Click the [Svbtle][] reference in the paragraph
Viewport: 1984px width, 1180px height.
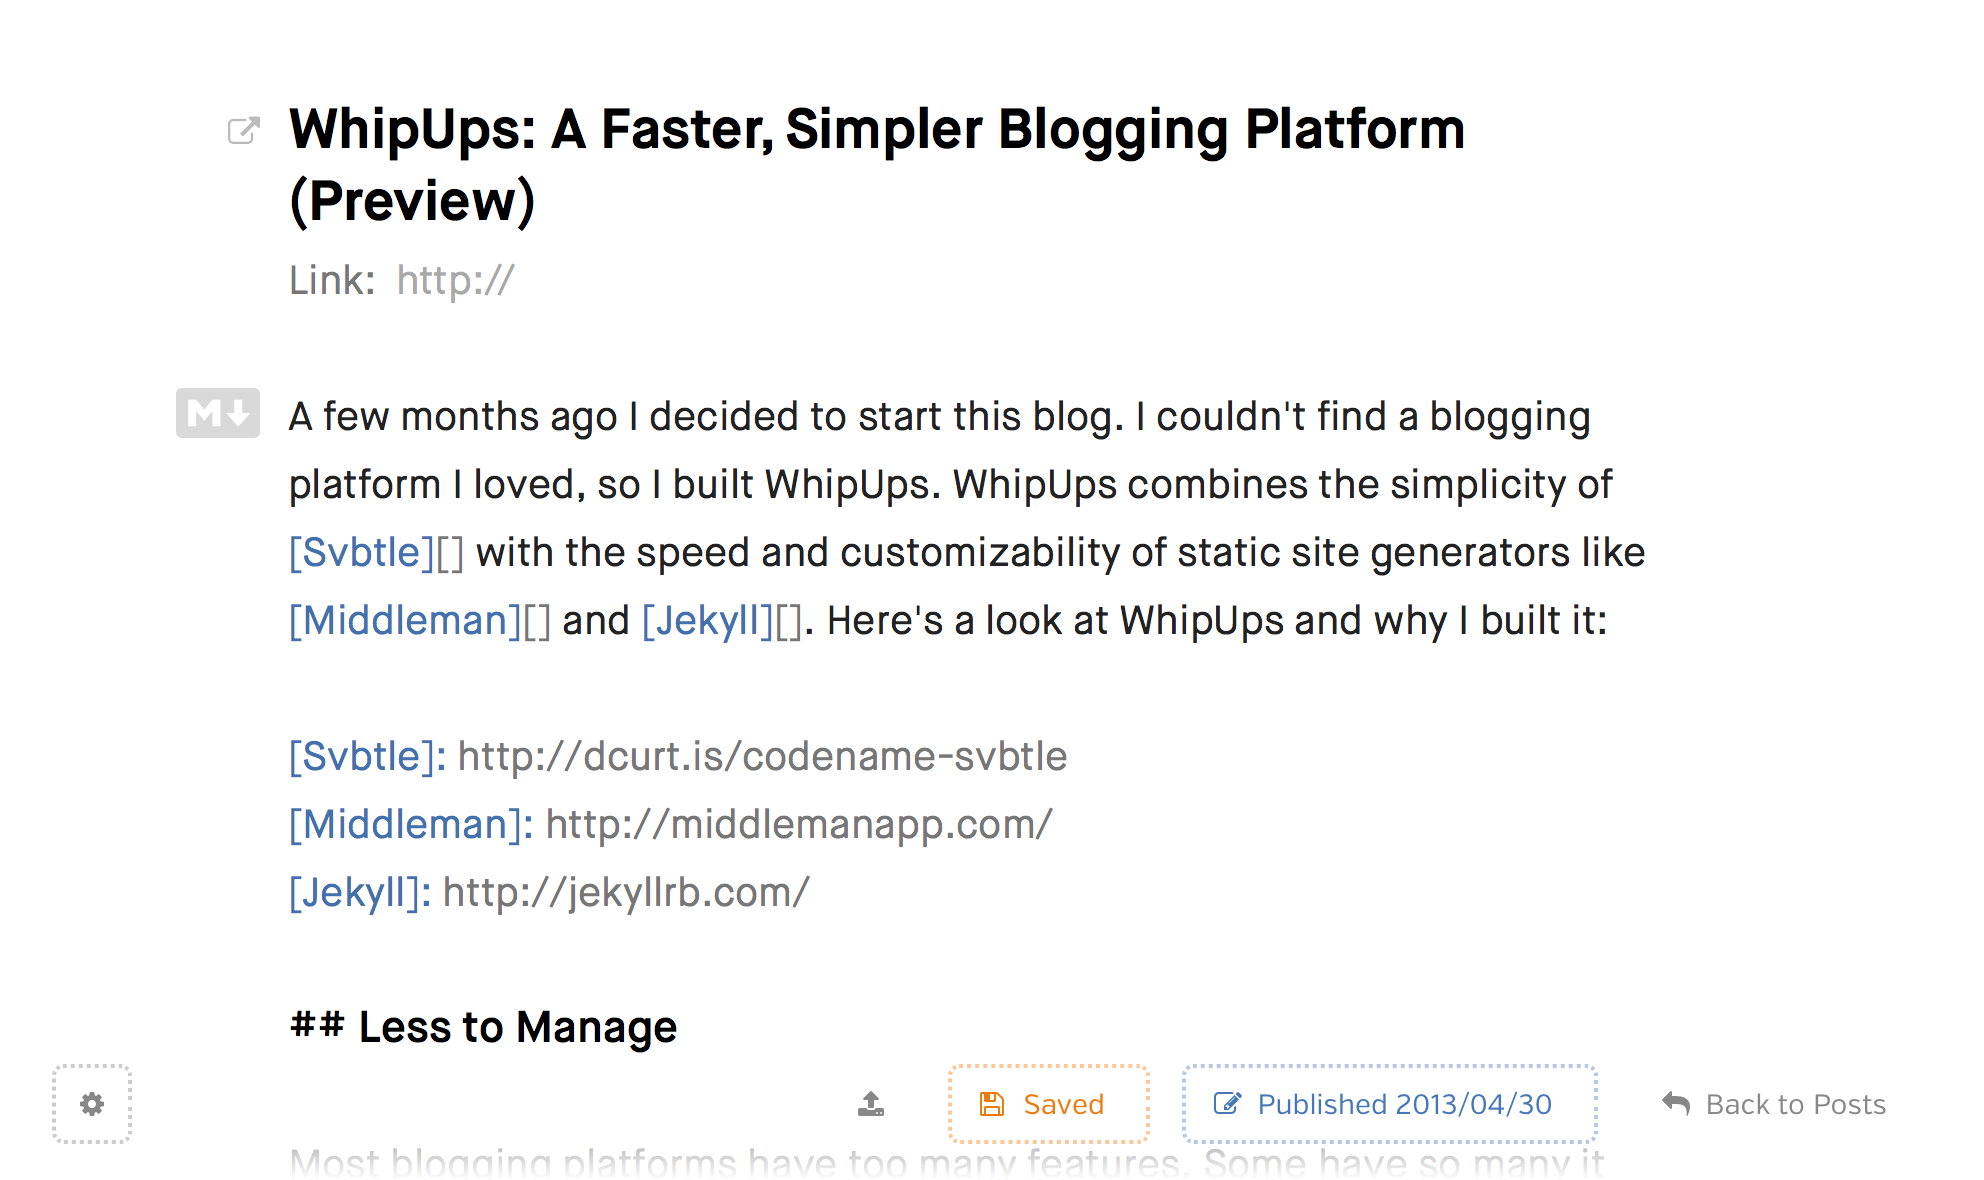(x=376, y=553)
